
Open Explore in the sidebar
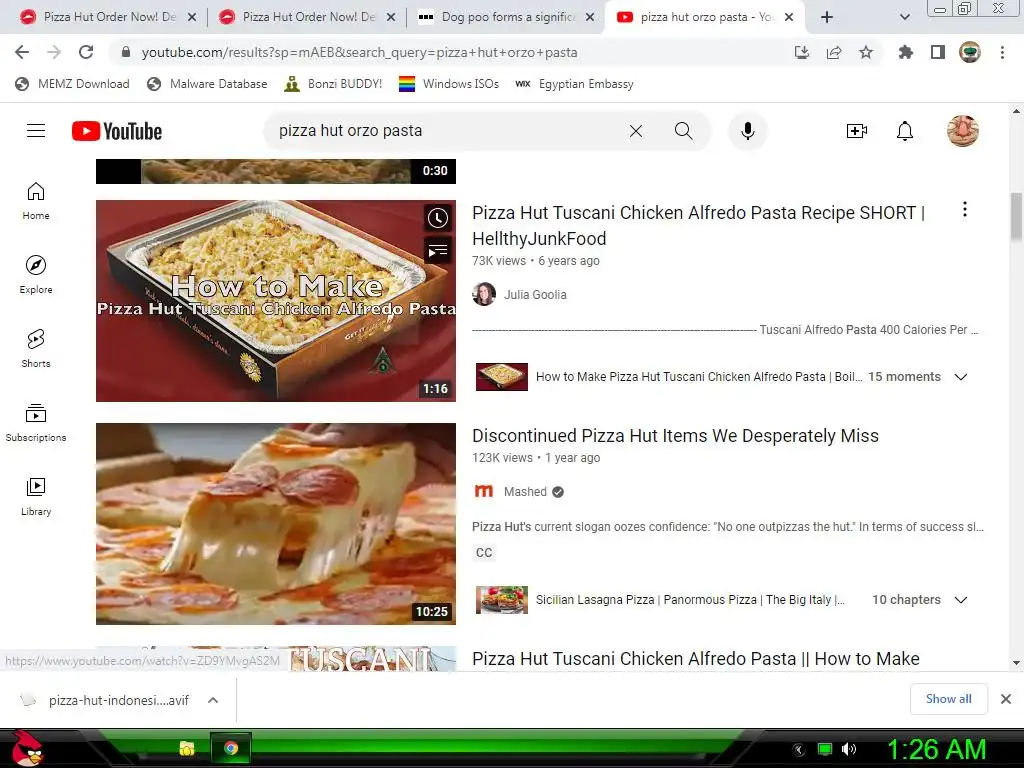(36, 274)
